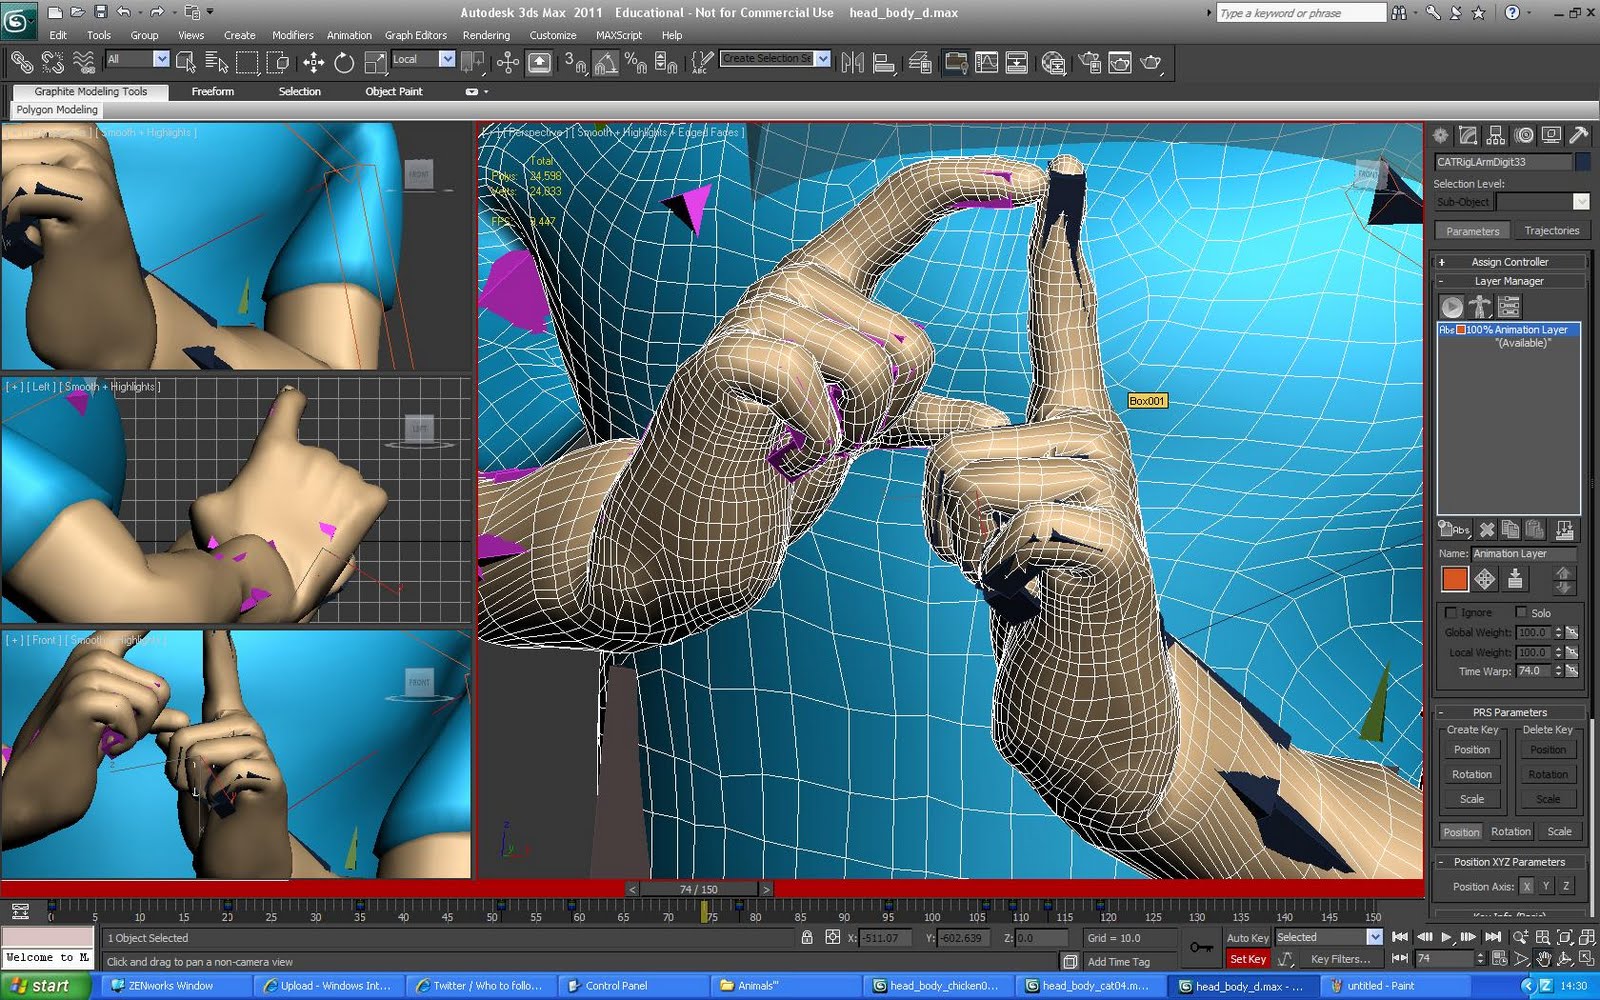Toggle the Ignore checkbox
Screen dimensions: 1600x1000
point(1451,612)
